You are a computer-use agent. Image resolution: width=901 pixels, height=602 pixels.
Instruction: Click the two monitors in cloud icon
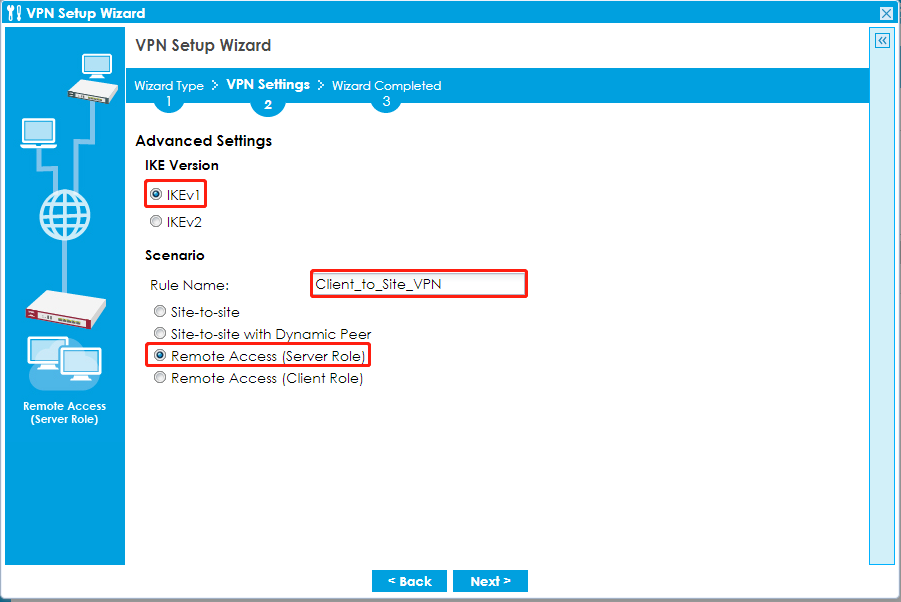pos(63,362)
